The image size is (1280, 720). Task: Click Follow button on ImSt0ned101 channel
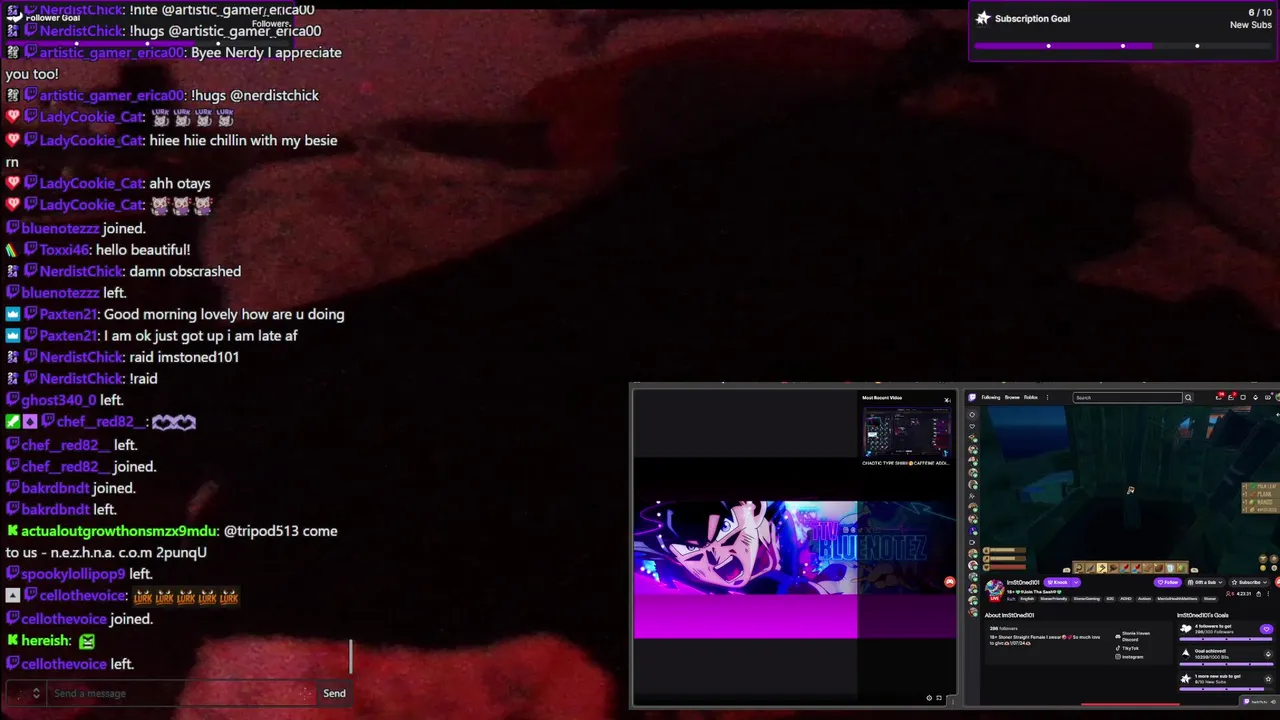1167,582
